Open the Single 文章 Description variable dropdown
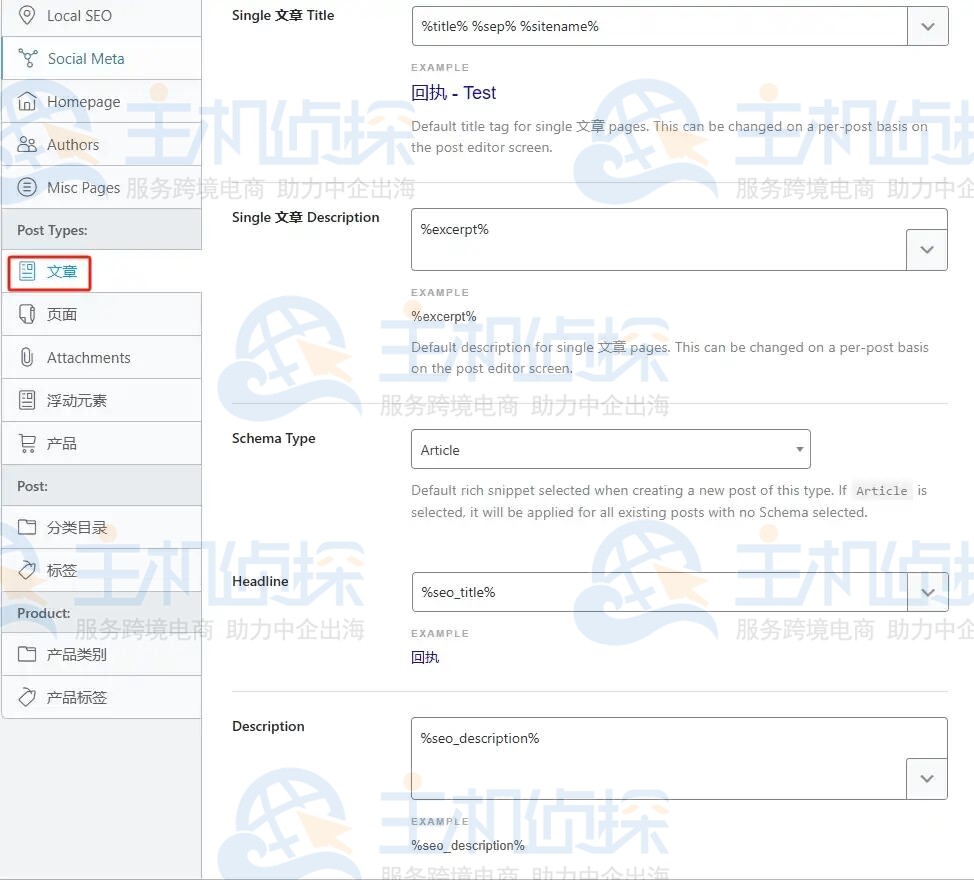 [x=926, y=250]
